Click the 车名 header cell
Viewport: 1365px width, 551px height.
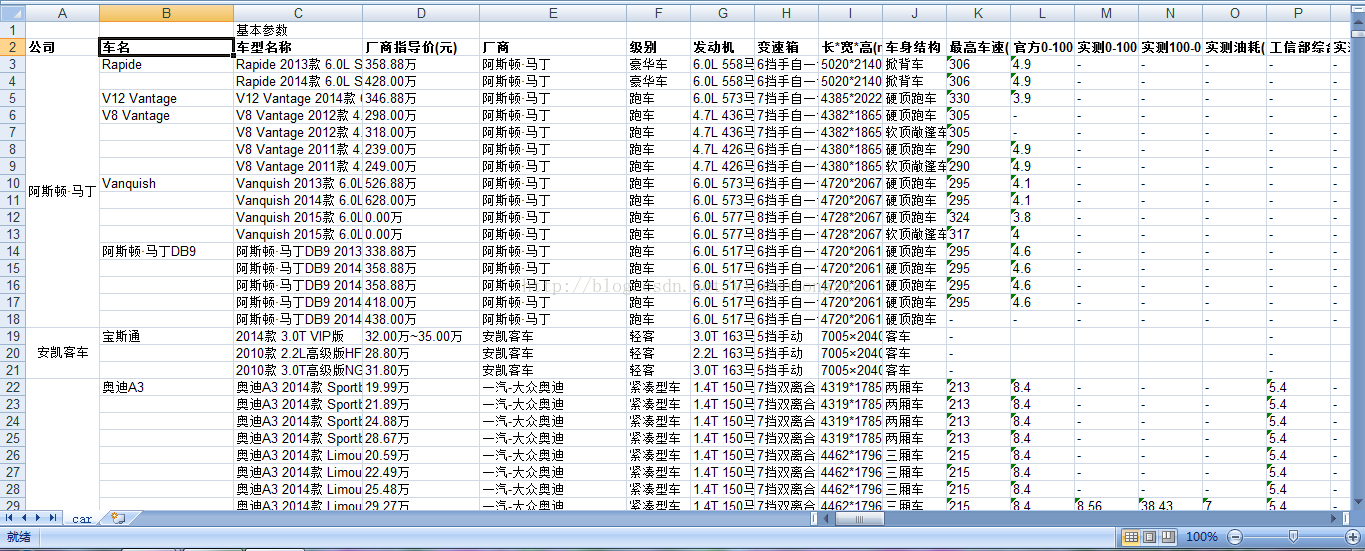point(166,47)
